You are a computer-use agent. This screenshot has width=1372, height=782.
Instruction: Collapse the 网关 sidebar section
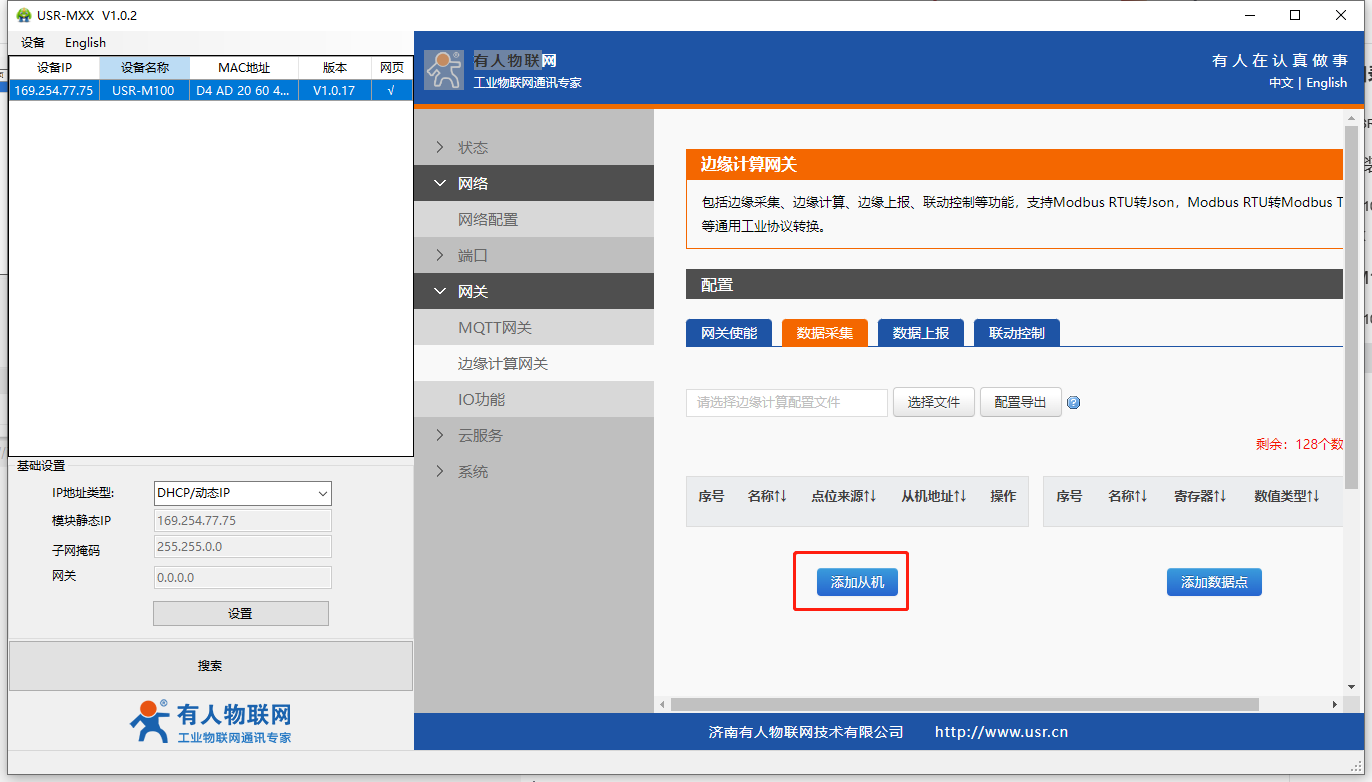point(534,292)
